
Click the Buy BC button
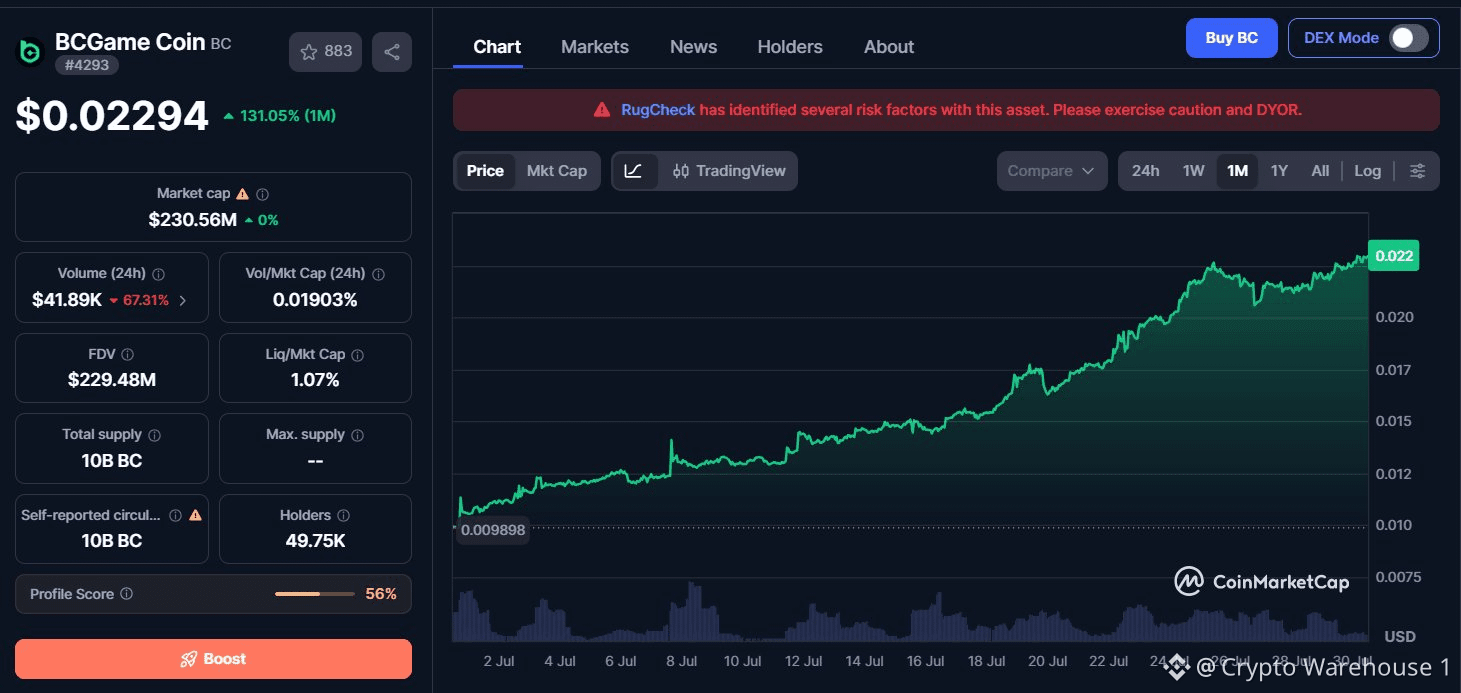click(1232, 38)
